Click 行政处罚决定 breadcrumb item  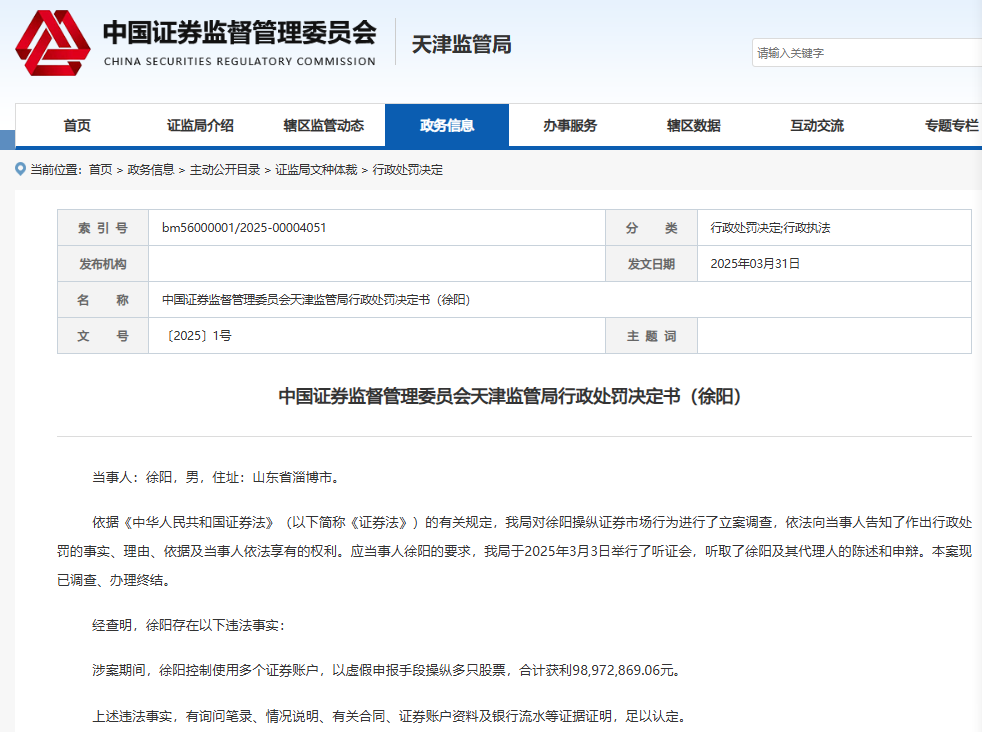(x=408, y=170)
